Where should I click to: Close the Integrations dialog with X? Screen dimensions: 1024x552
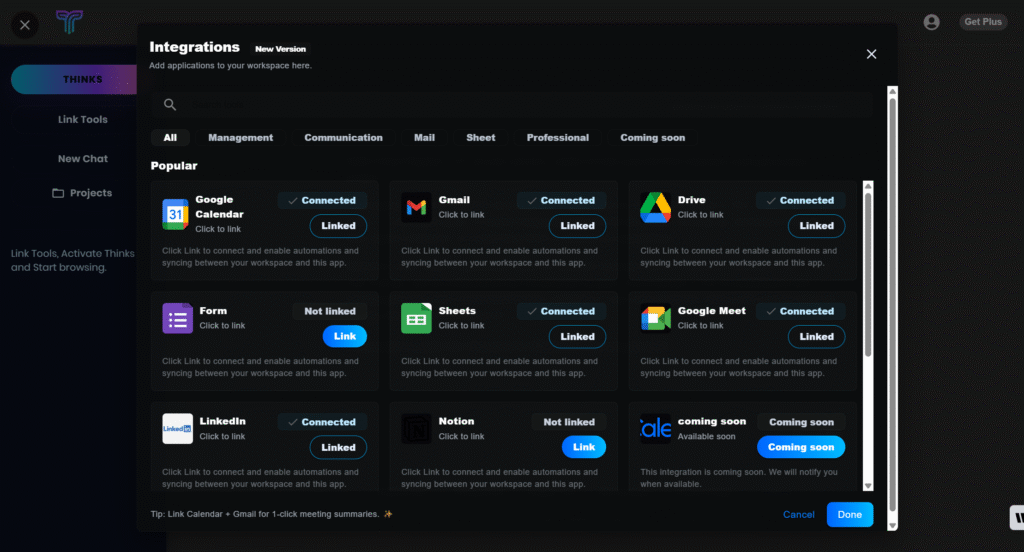(871, 54)
